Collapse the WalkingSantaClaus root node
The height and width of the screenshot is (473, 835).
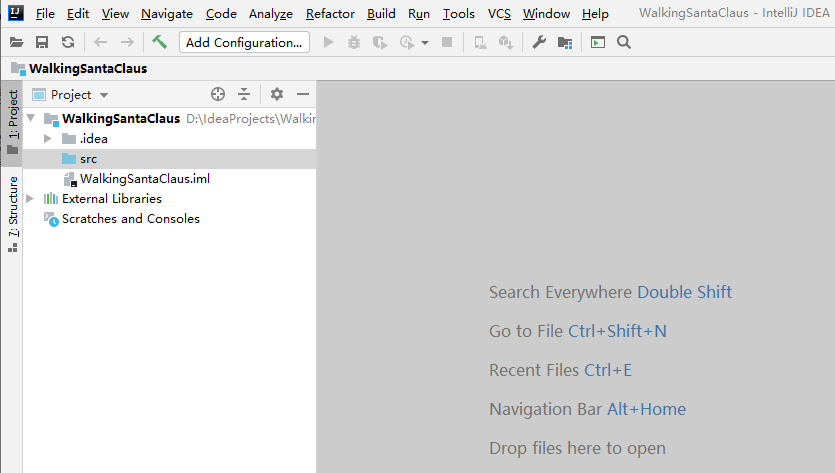click(x=31, y=118)
